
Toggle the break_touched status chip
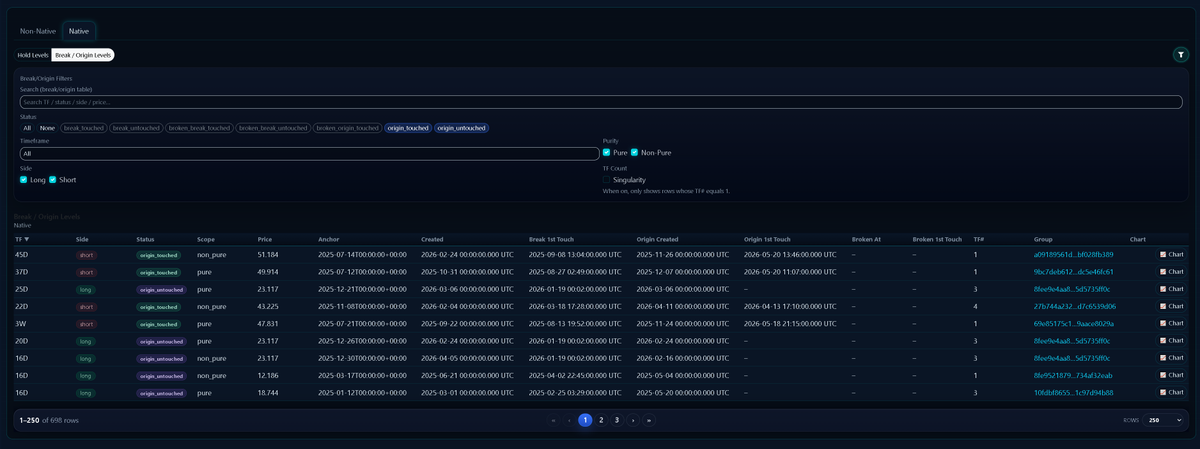83,128
